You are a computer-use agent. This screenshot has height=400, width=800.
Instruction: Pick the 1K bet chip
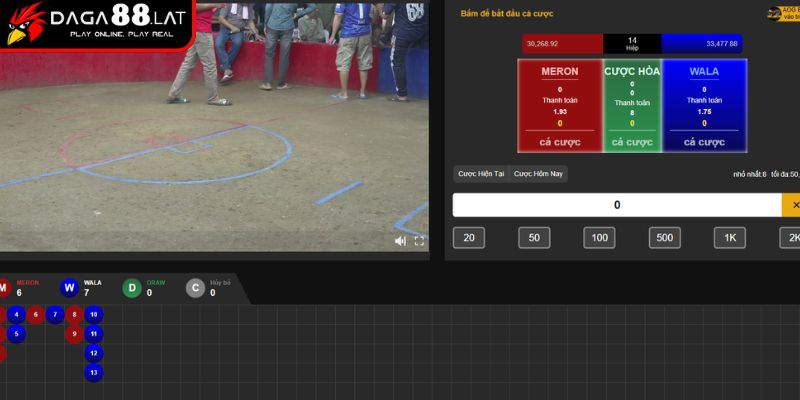[x=729, y=238]
